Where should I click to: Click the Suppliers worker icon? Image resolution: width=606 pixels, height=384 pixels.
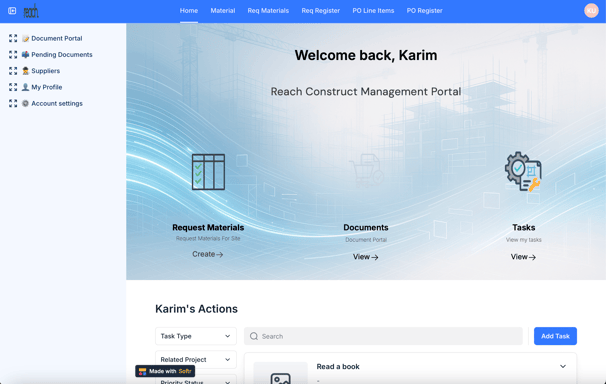26,71
